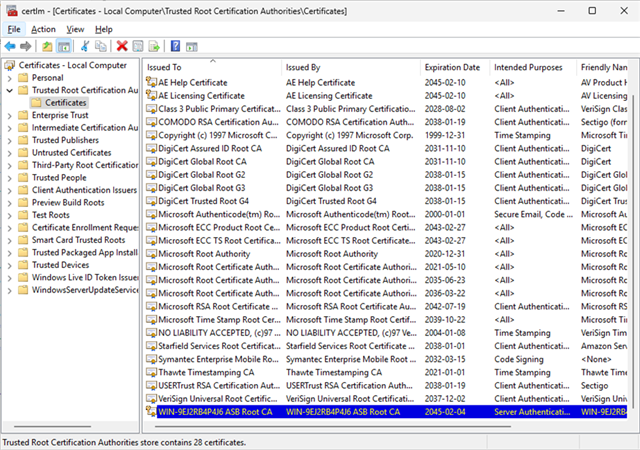Expand the Trusted People node

[10, 178]
